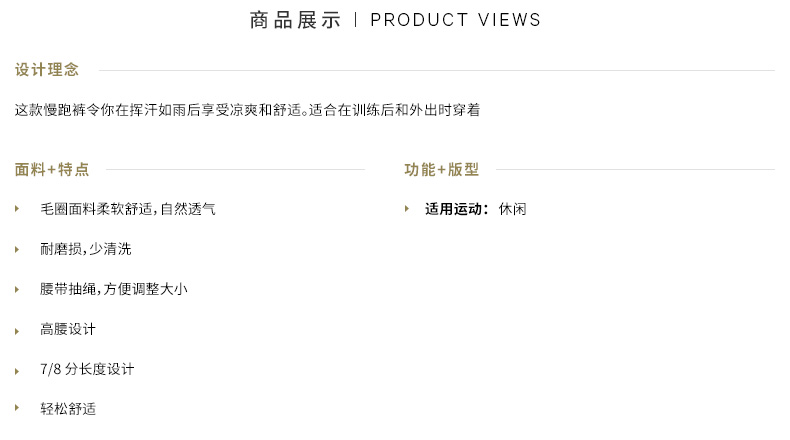The width and height of the screenshot is (790, 440).
Task: Click the arrow bullet beside 耐磨损,少清洗
Action: (17, 249)
